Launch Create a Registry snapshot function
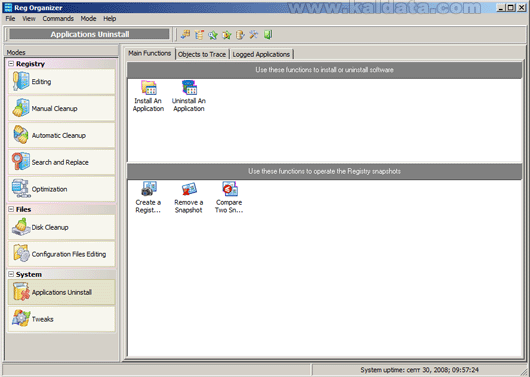530x377 pixels. (x=148, y=197)
